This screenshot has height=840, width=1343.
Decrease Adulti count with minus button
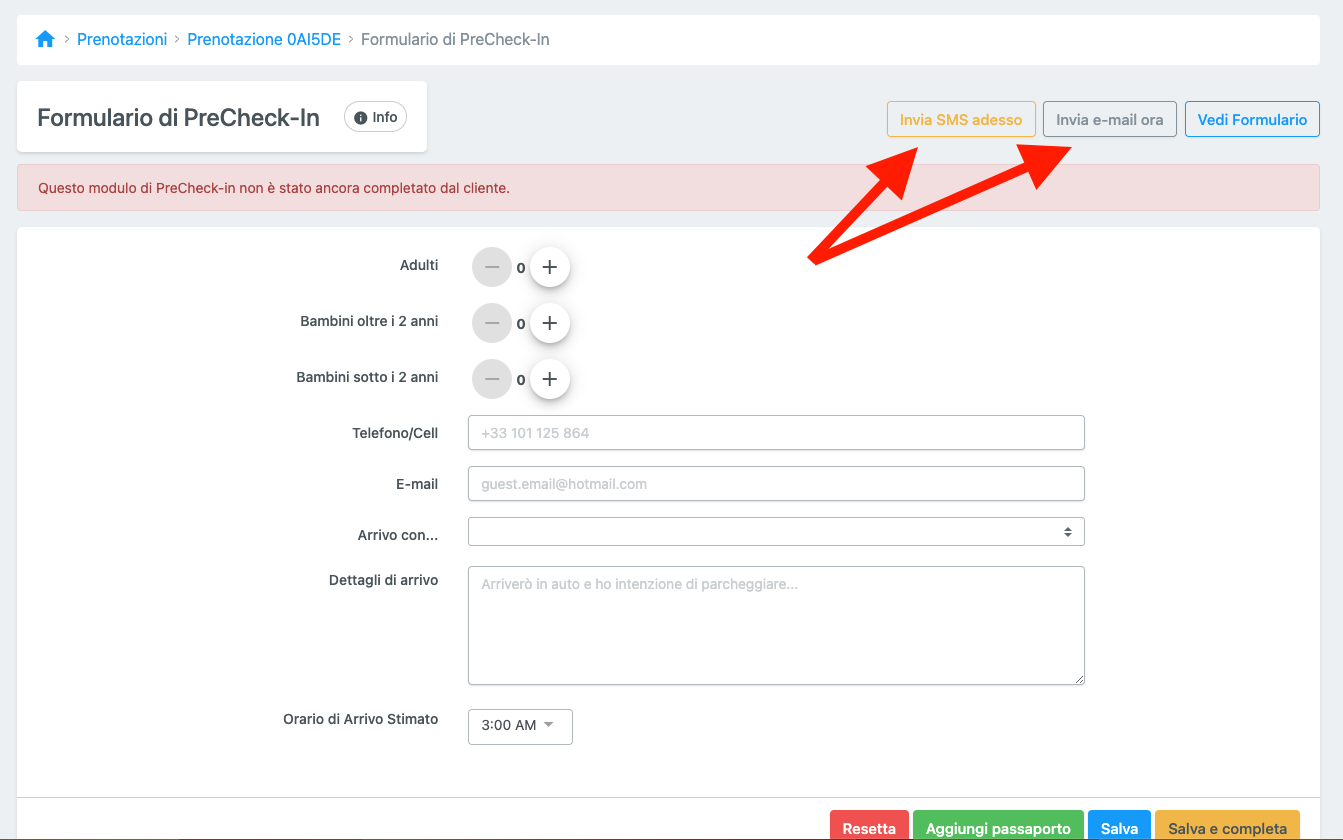[491, 268]
